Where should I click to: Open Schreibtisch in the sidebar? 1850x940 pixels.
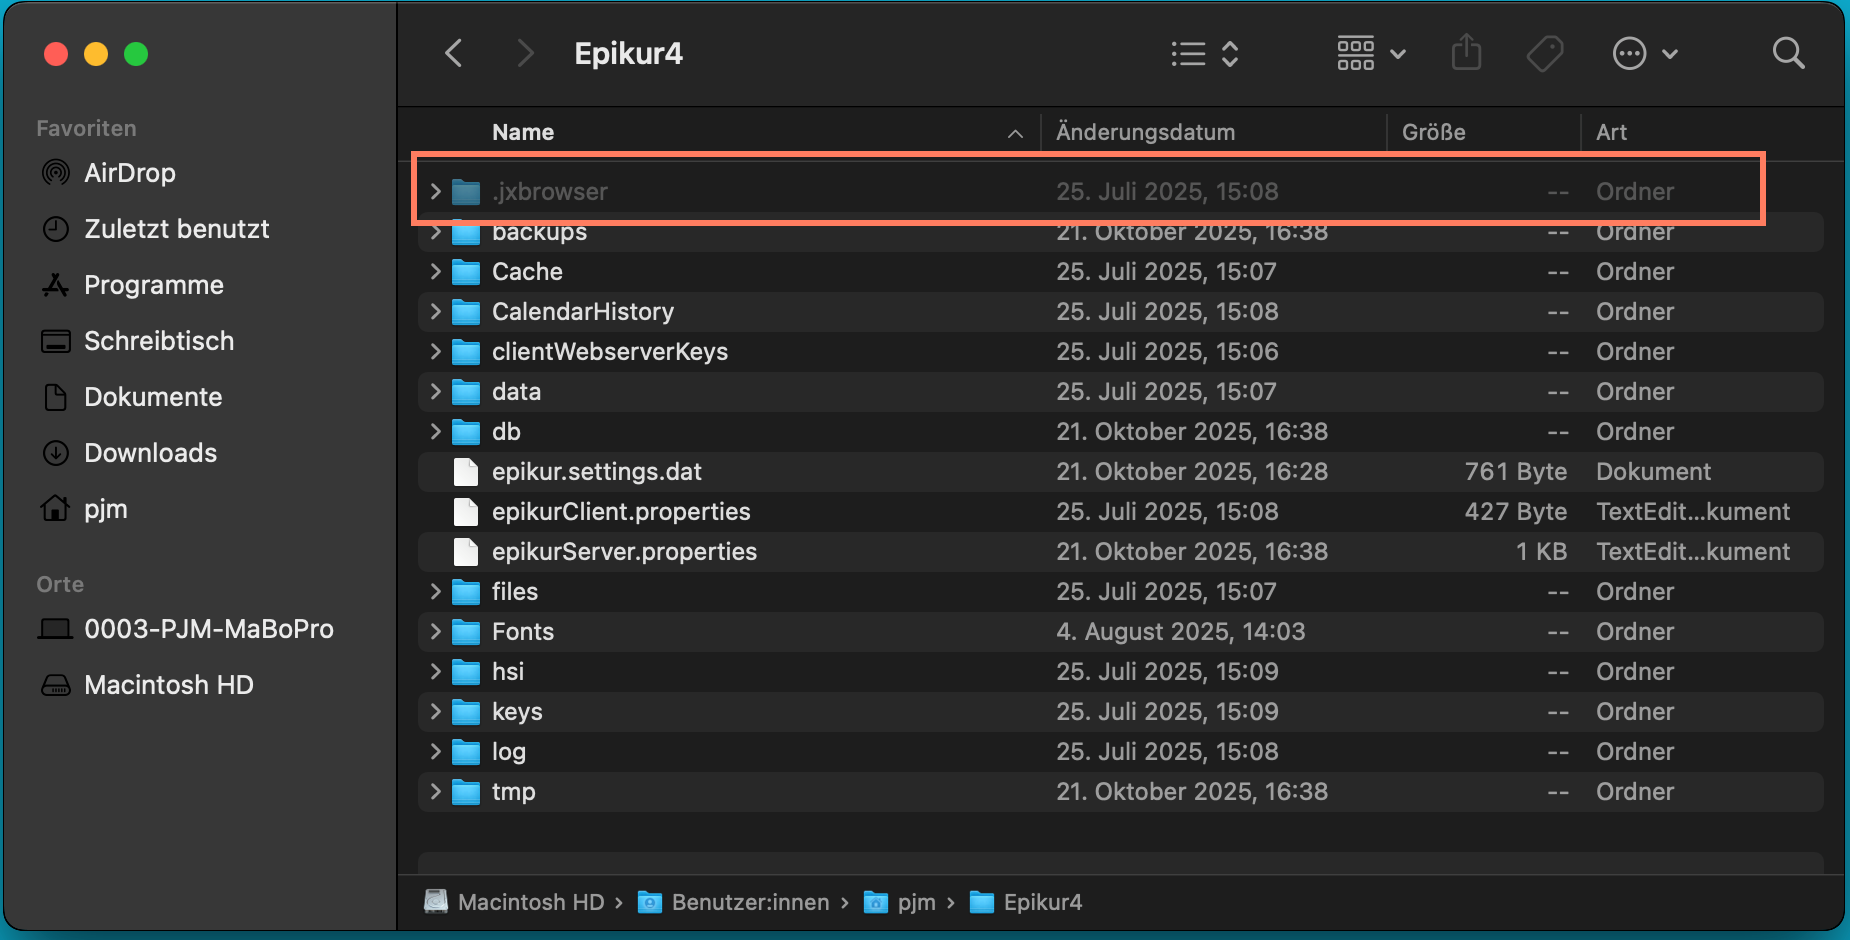click(137, 341)
